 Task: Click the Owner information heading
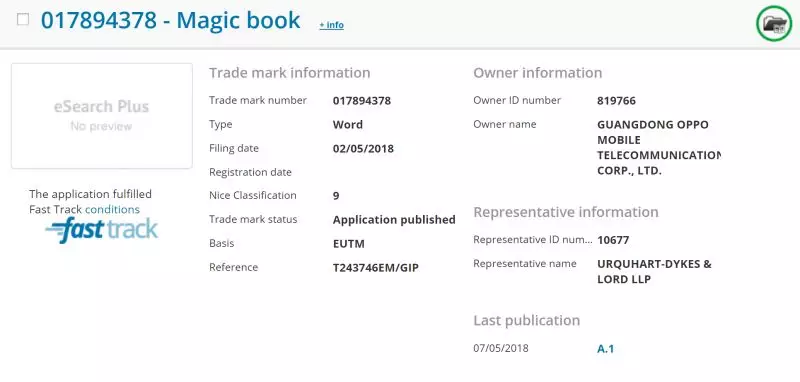[x=538, y=73]
